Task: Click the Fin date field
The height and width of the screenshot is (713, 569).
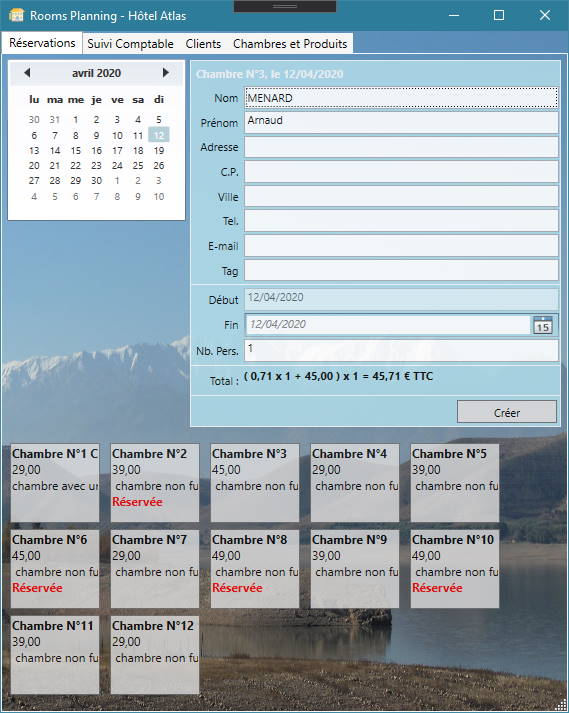Action: coord(388,325)
